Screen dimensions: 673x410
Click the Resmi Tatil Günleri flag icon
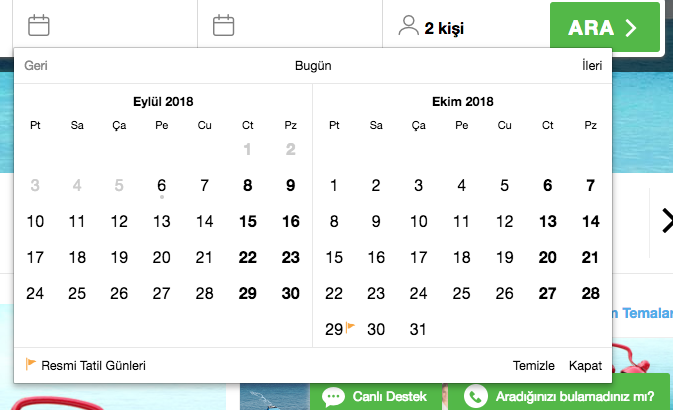(30, 364)
